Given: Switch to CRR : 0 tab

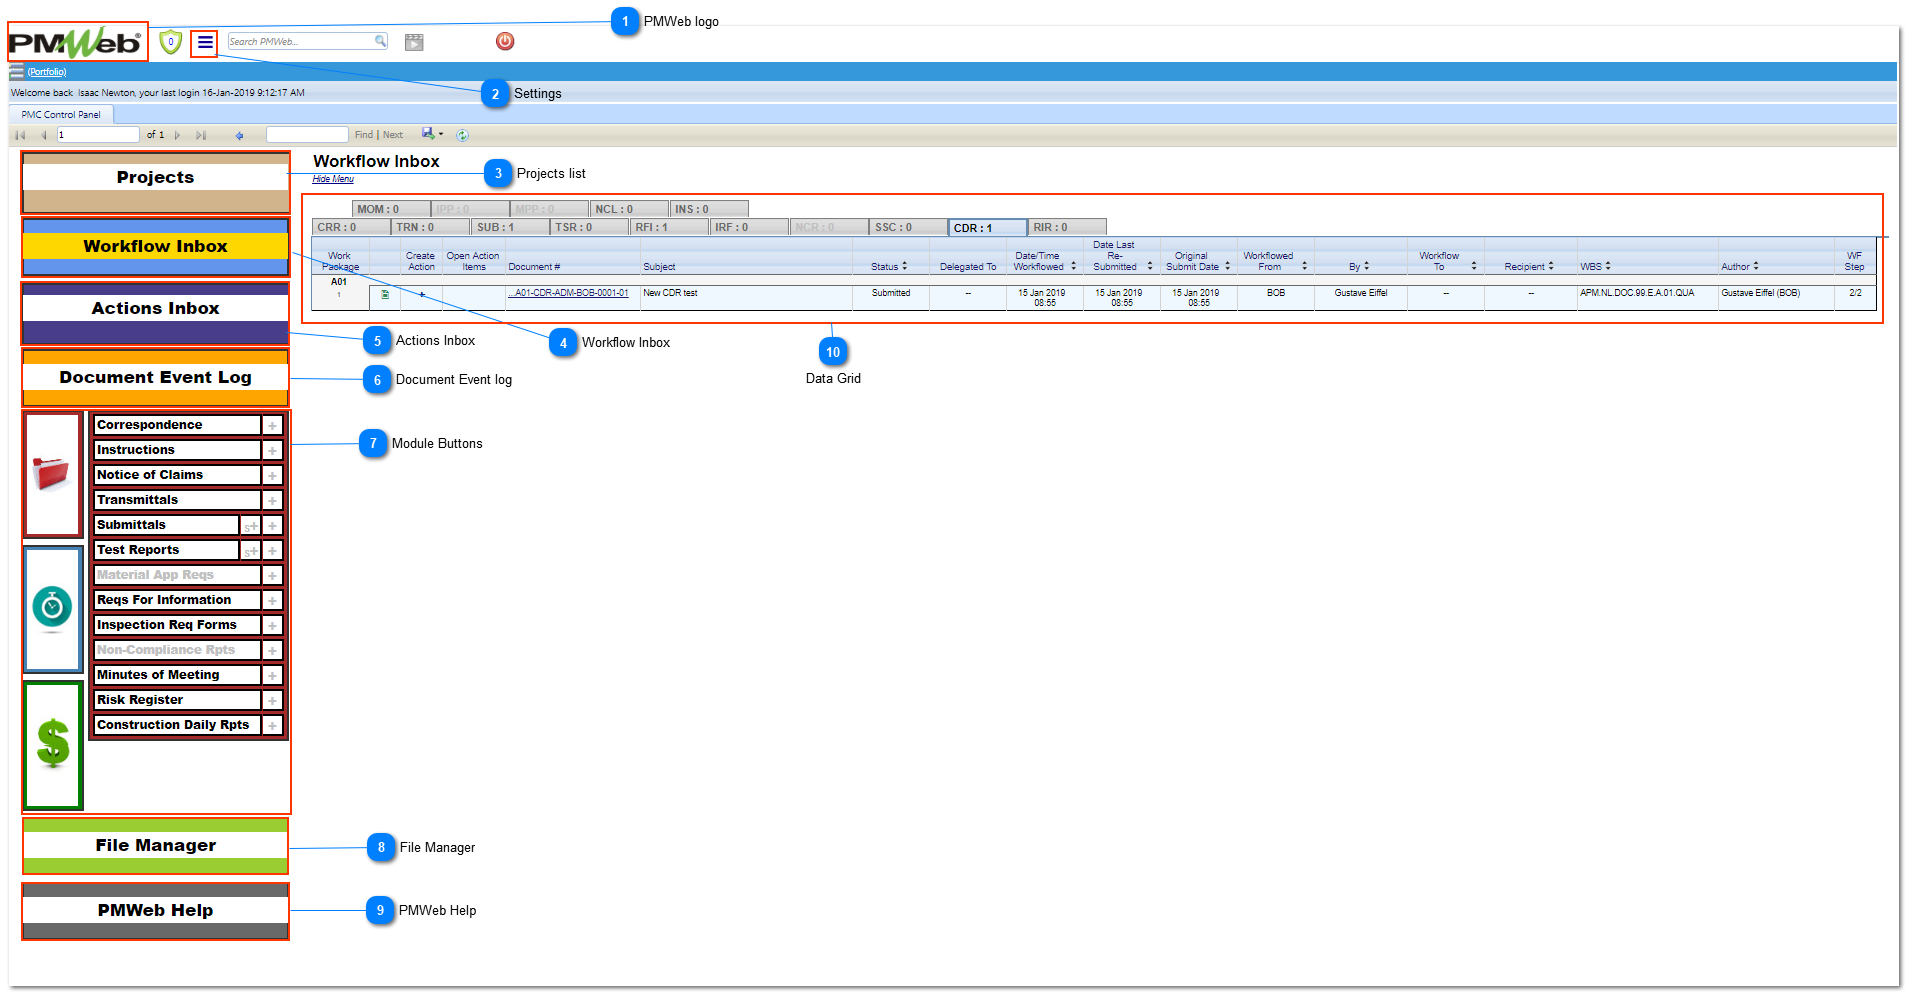Looking at the screenshot, I should [351, 228].
